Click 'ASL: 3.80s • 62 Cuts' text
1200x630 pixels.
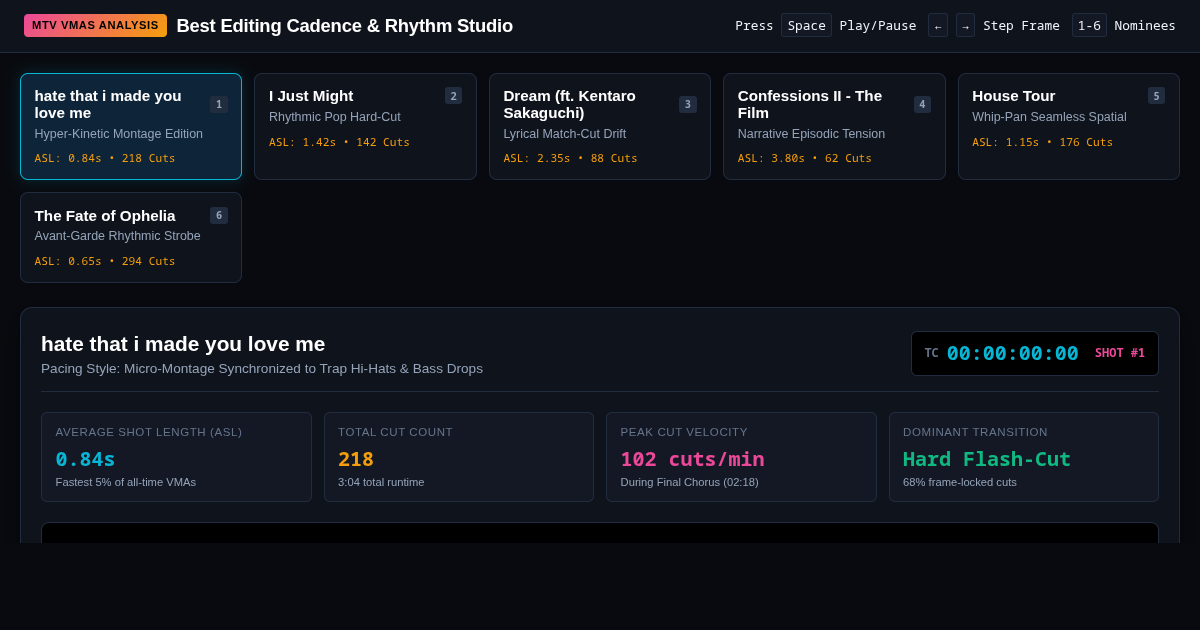805,158
